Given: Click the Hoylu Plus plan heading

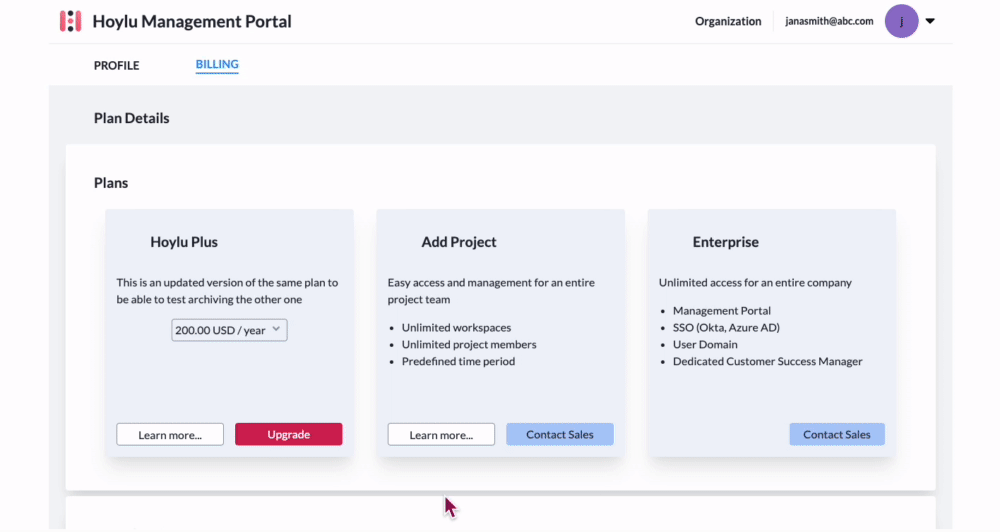Looking at the screenshot, I should [184, 242].
